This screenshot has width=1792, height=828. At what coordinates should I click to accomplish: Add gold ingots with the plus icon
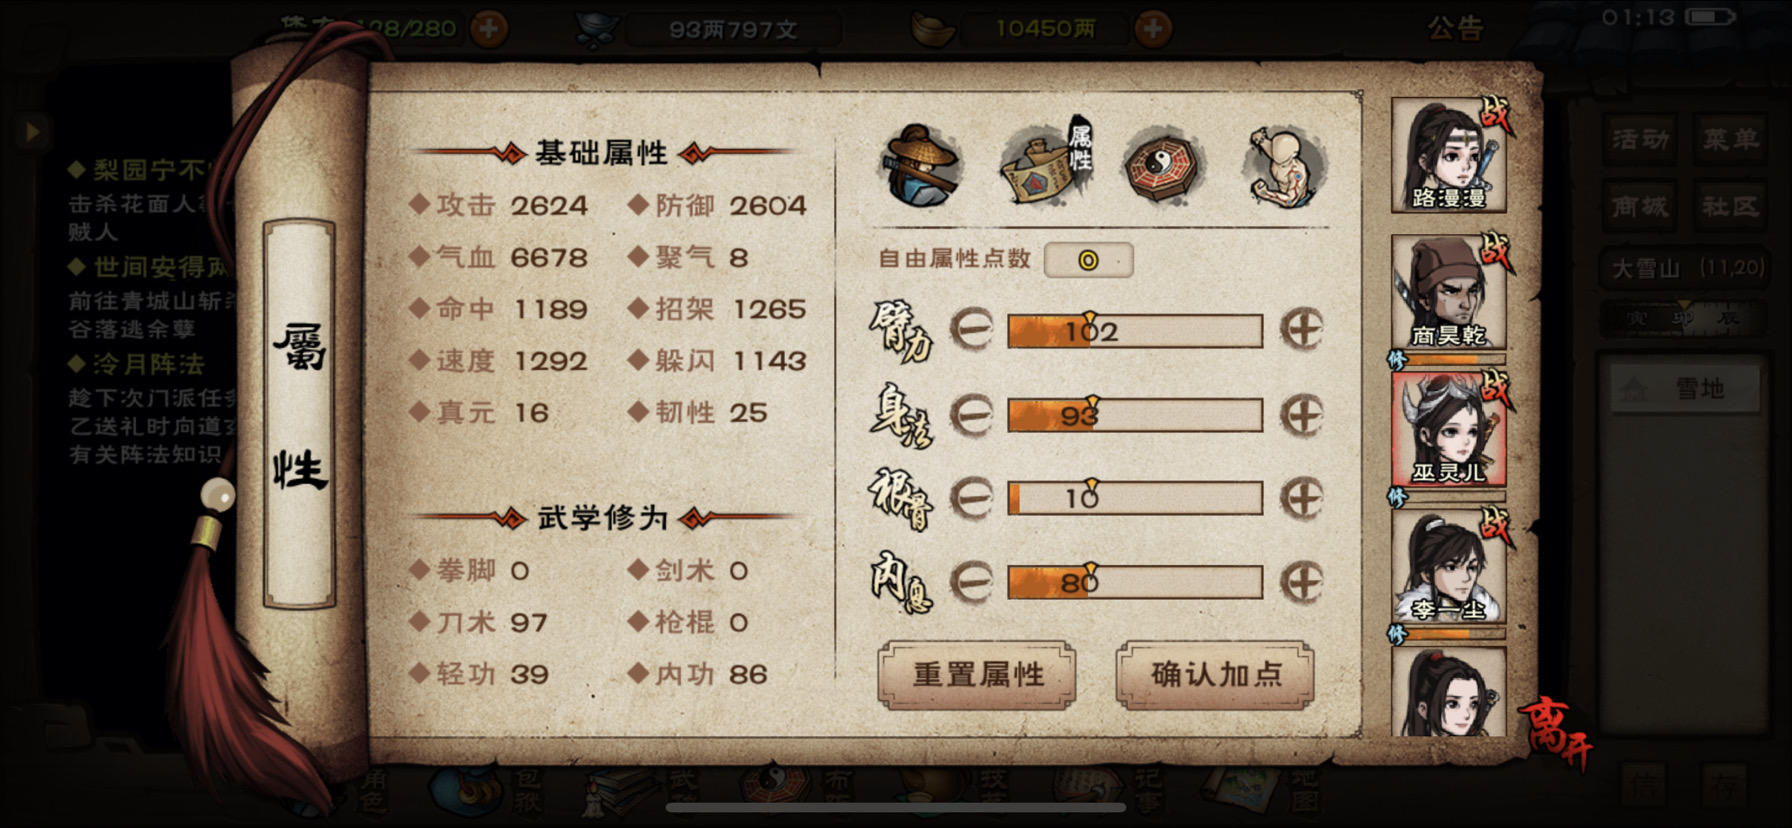pyautogui.click(x=1153, y=29)
